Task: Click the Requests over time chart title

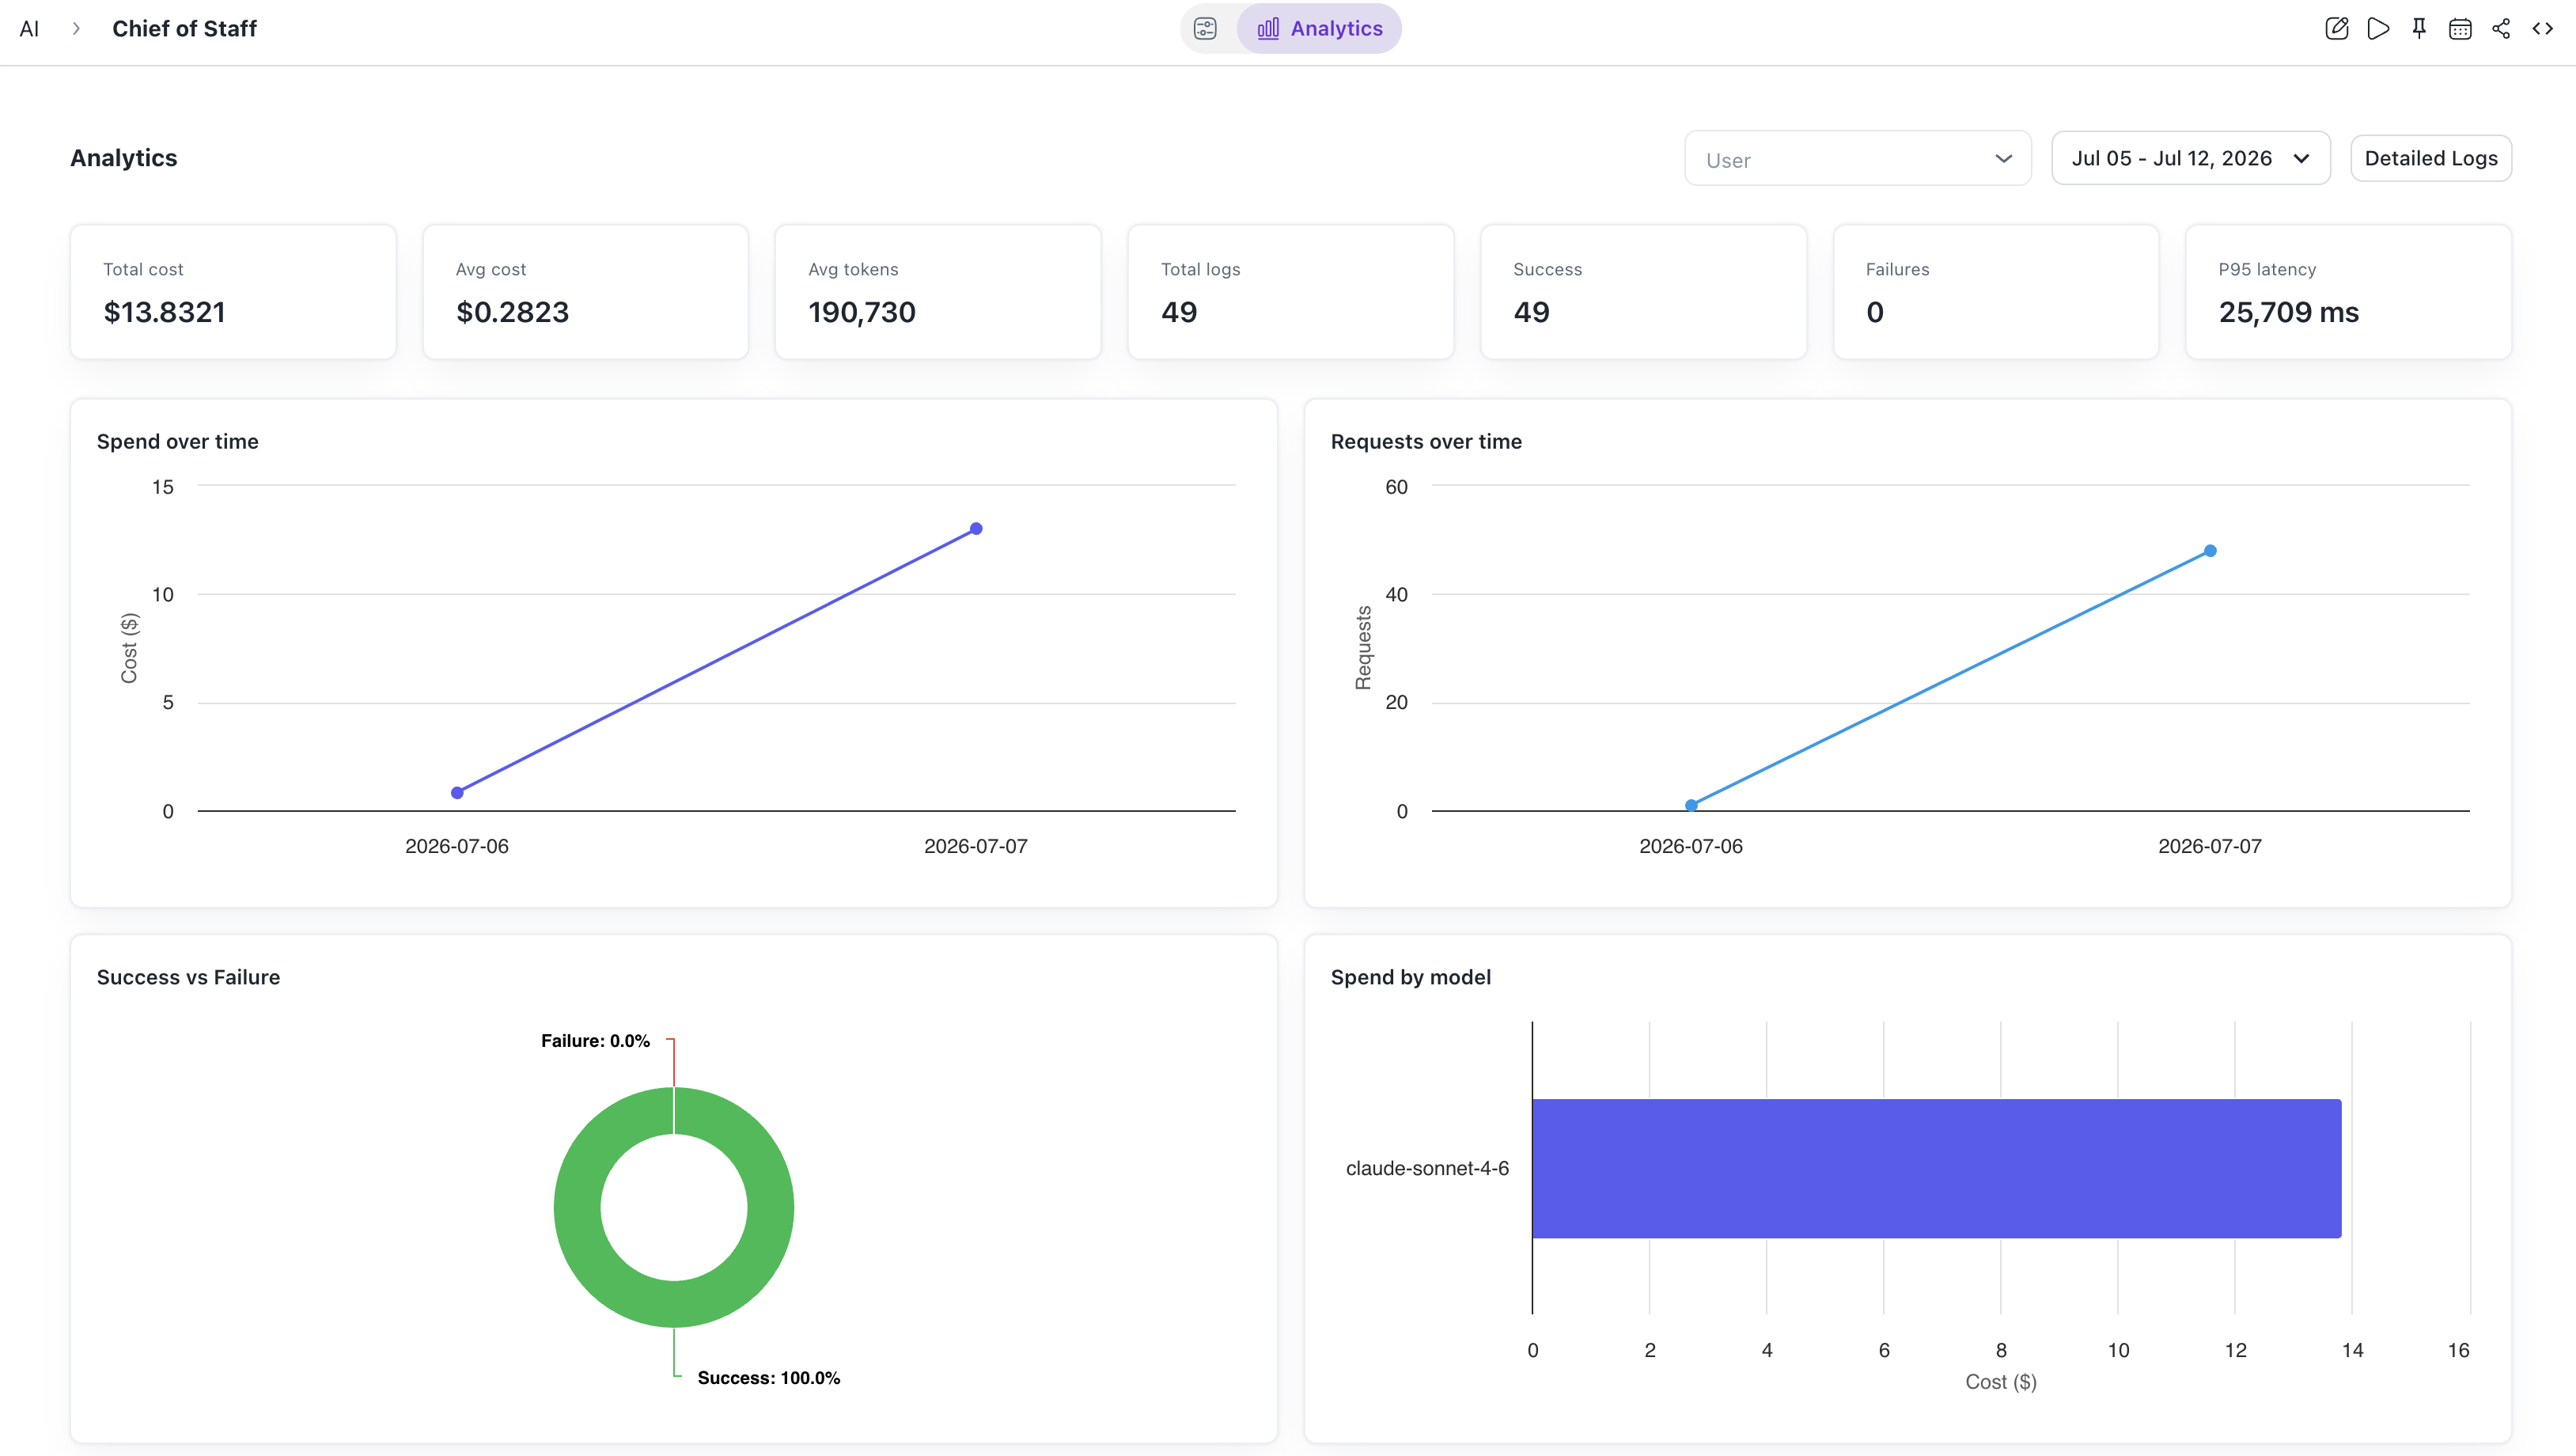Action: tap(1426, 441)
